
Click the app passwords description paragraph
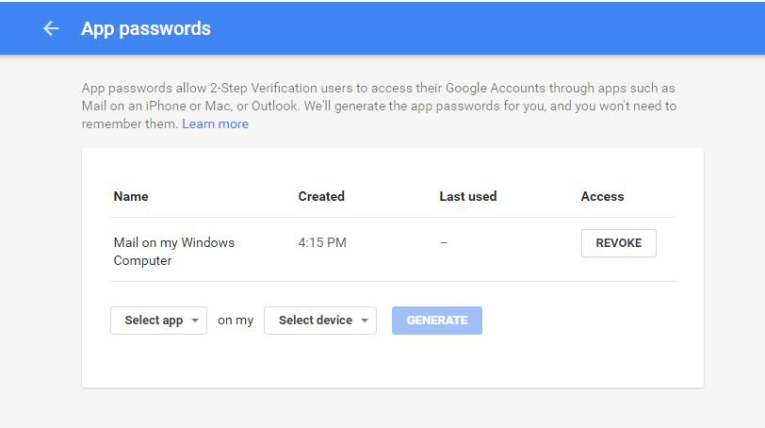pos(378,105)
